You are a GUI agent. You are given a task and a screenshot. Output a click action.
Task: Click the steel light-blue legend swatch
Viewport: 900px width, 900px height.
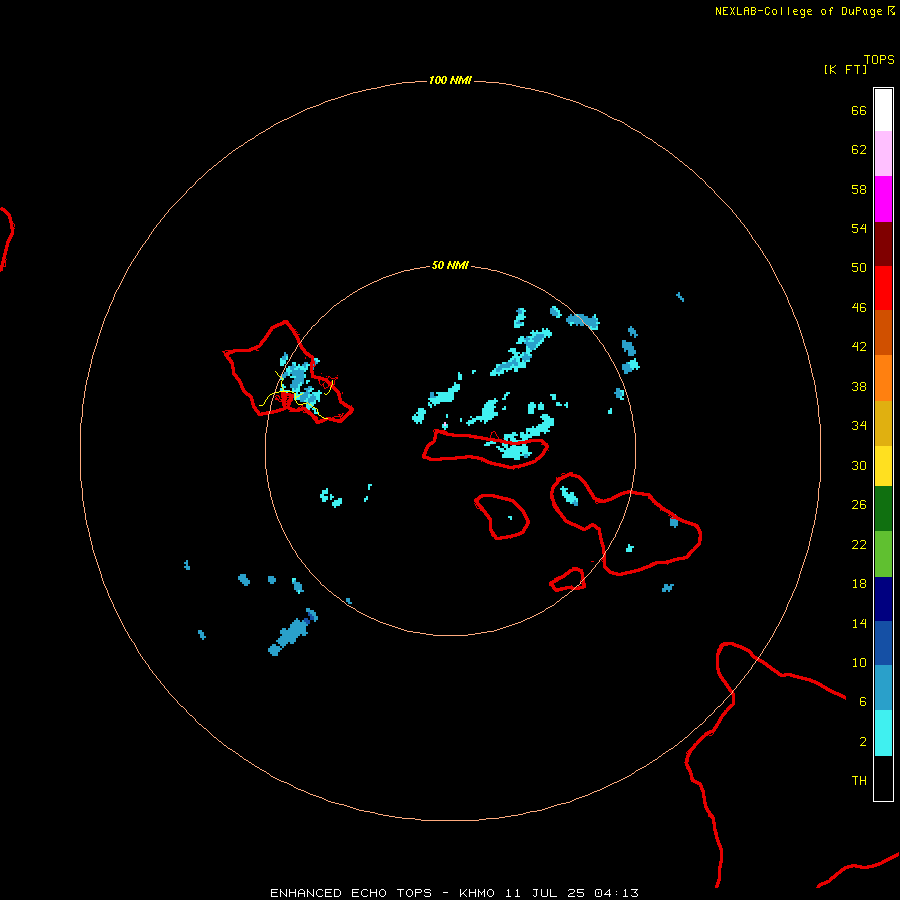pos(883,688)
